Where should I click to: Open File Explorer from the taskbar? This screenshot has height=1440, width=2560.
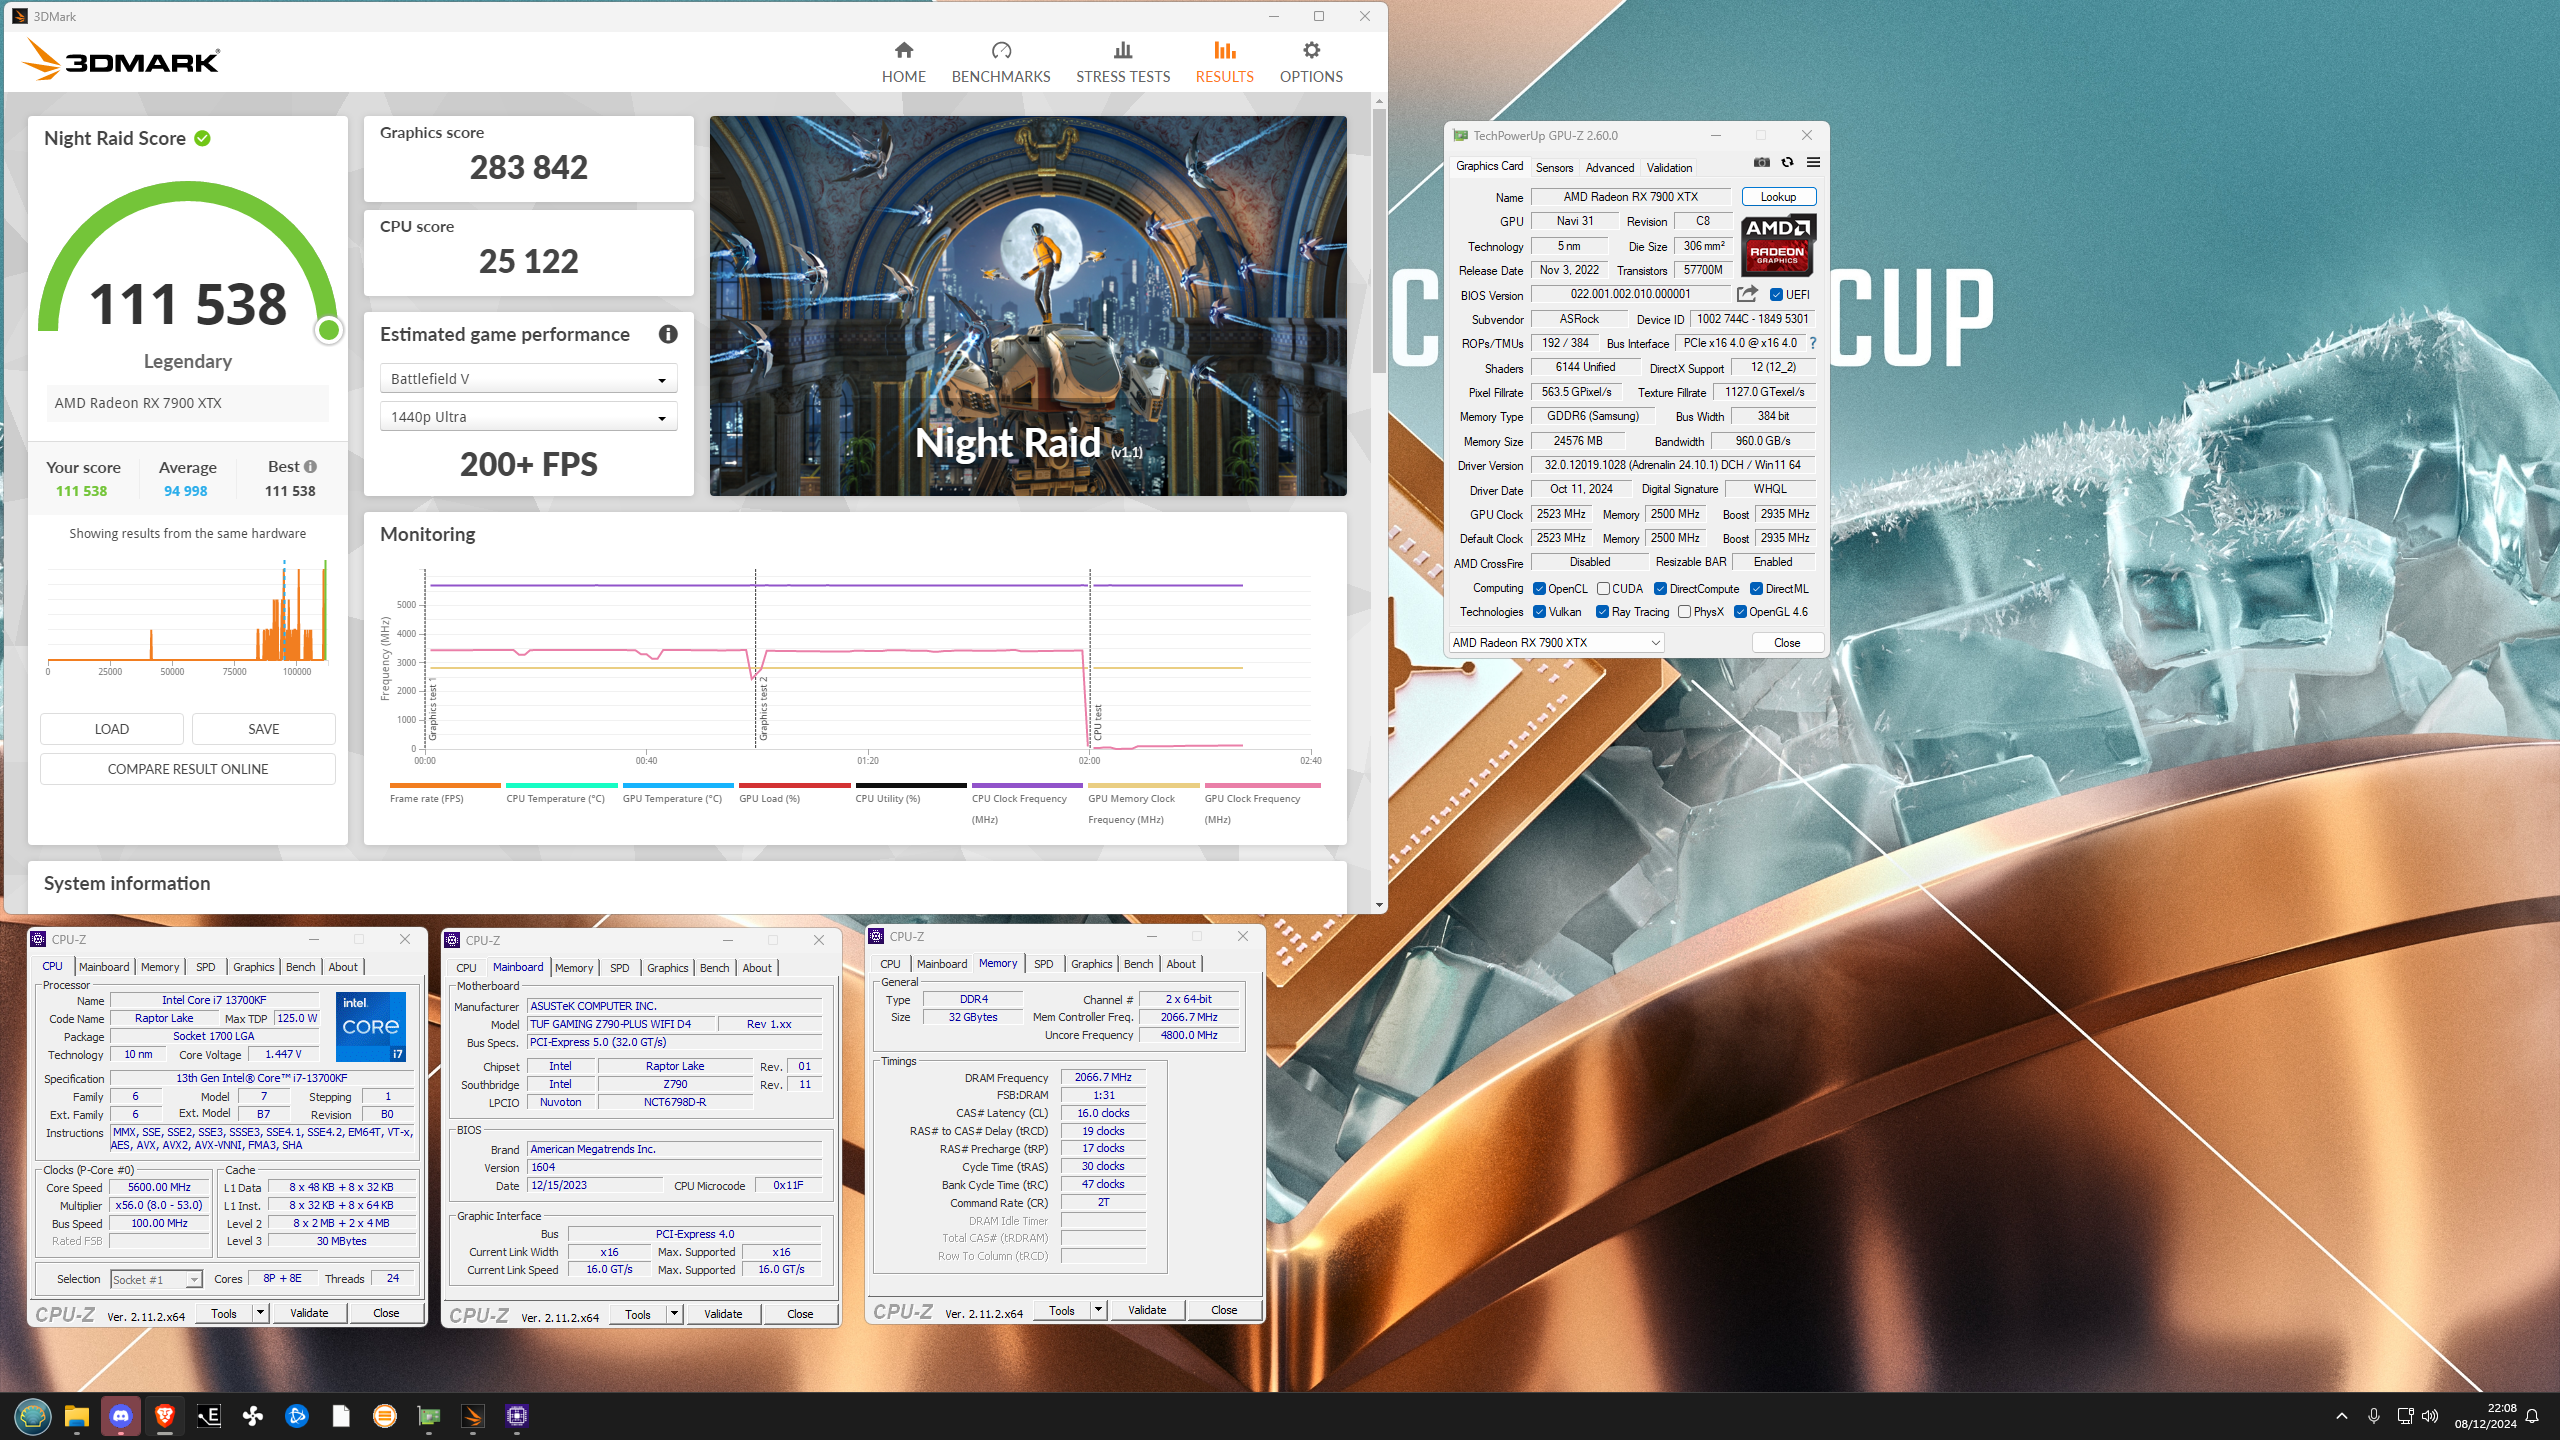click(77, 1416)
